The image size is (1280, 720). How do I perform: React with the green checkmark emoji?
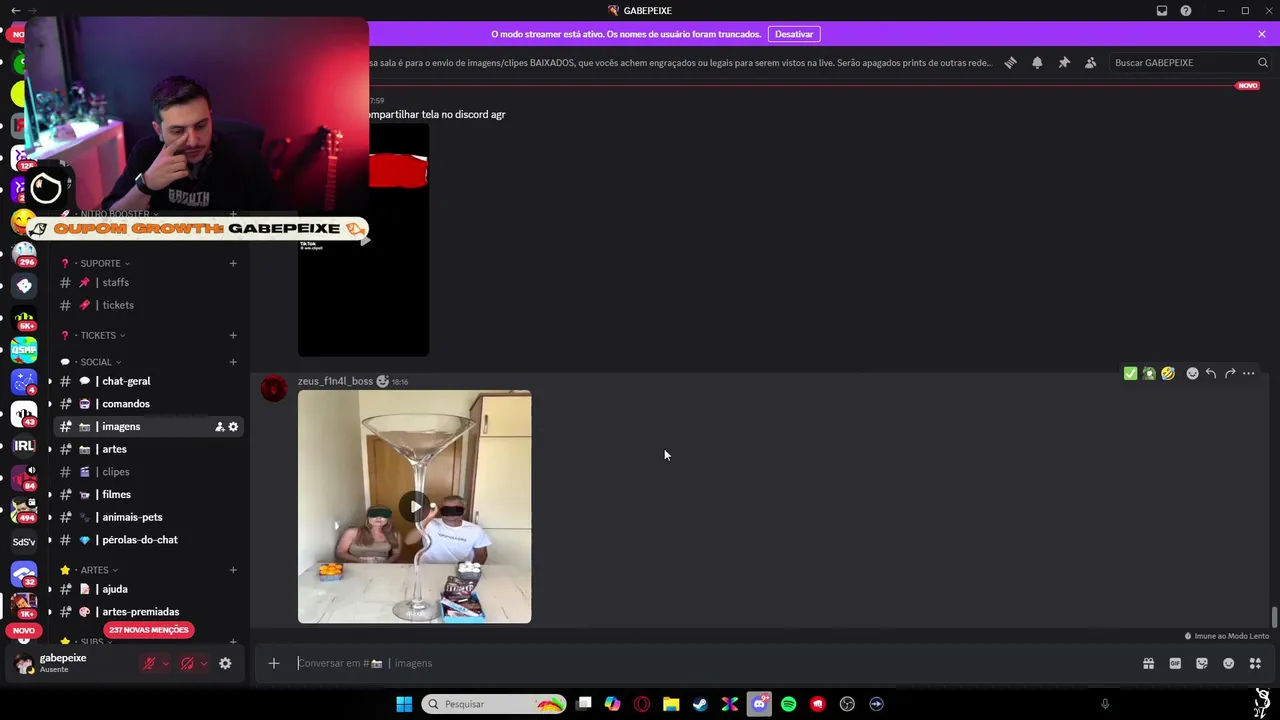click(x=1130, y=373)
